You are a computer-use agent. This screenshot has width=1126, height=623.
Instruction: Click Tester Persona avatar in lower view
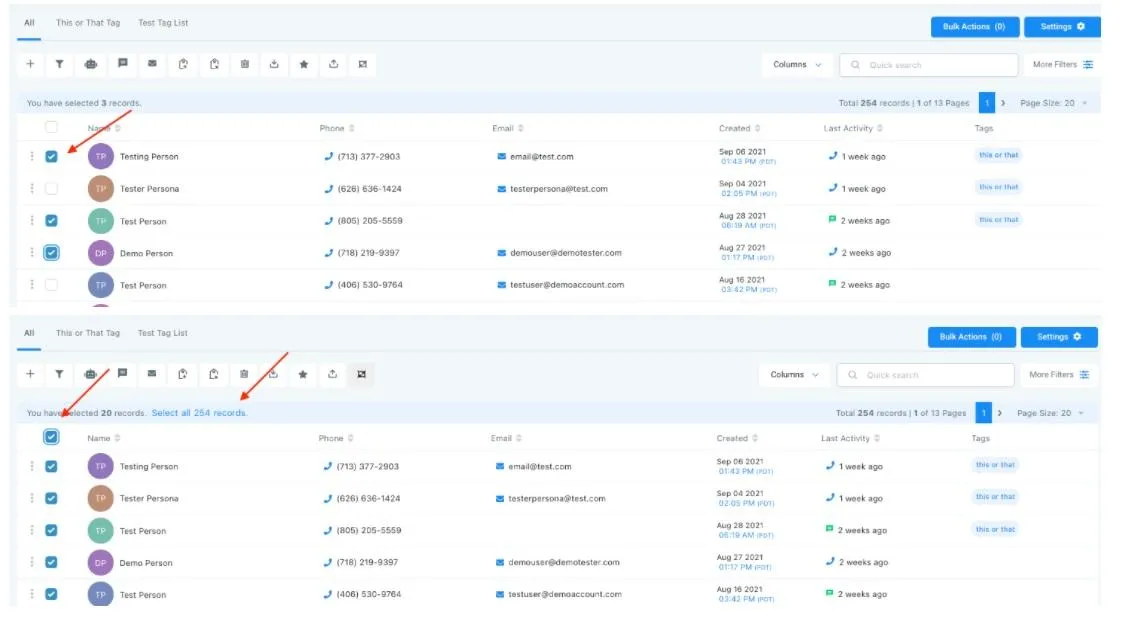pos(101,498)
